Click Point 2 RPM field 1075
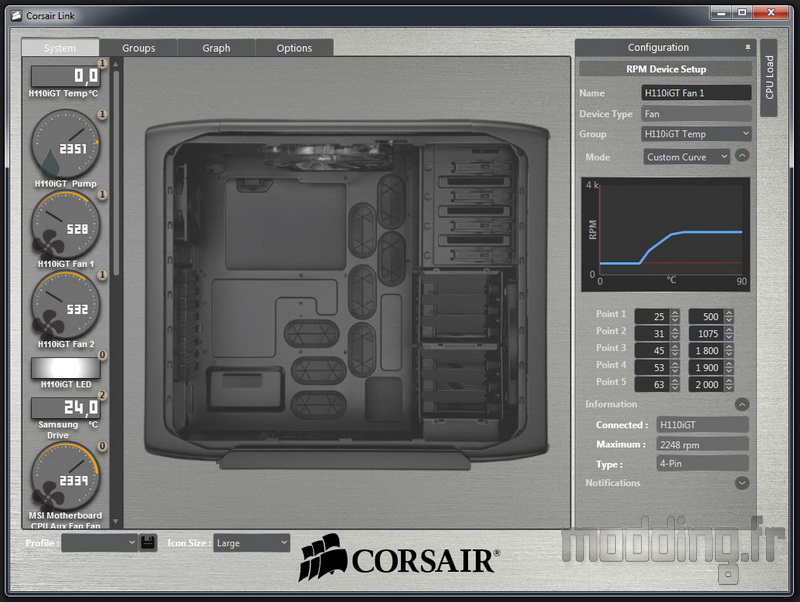 tap(707, 333)
